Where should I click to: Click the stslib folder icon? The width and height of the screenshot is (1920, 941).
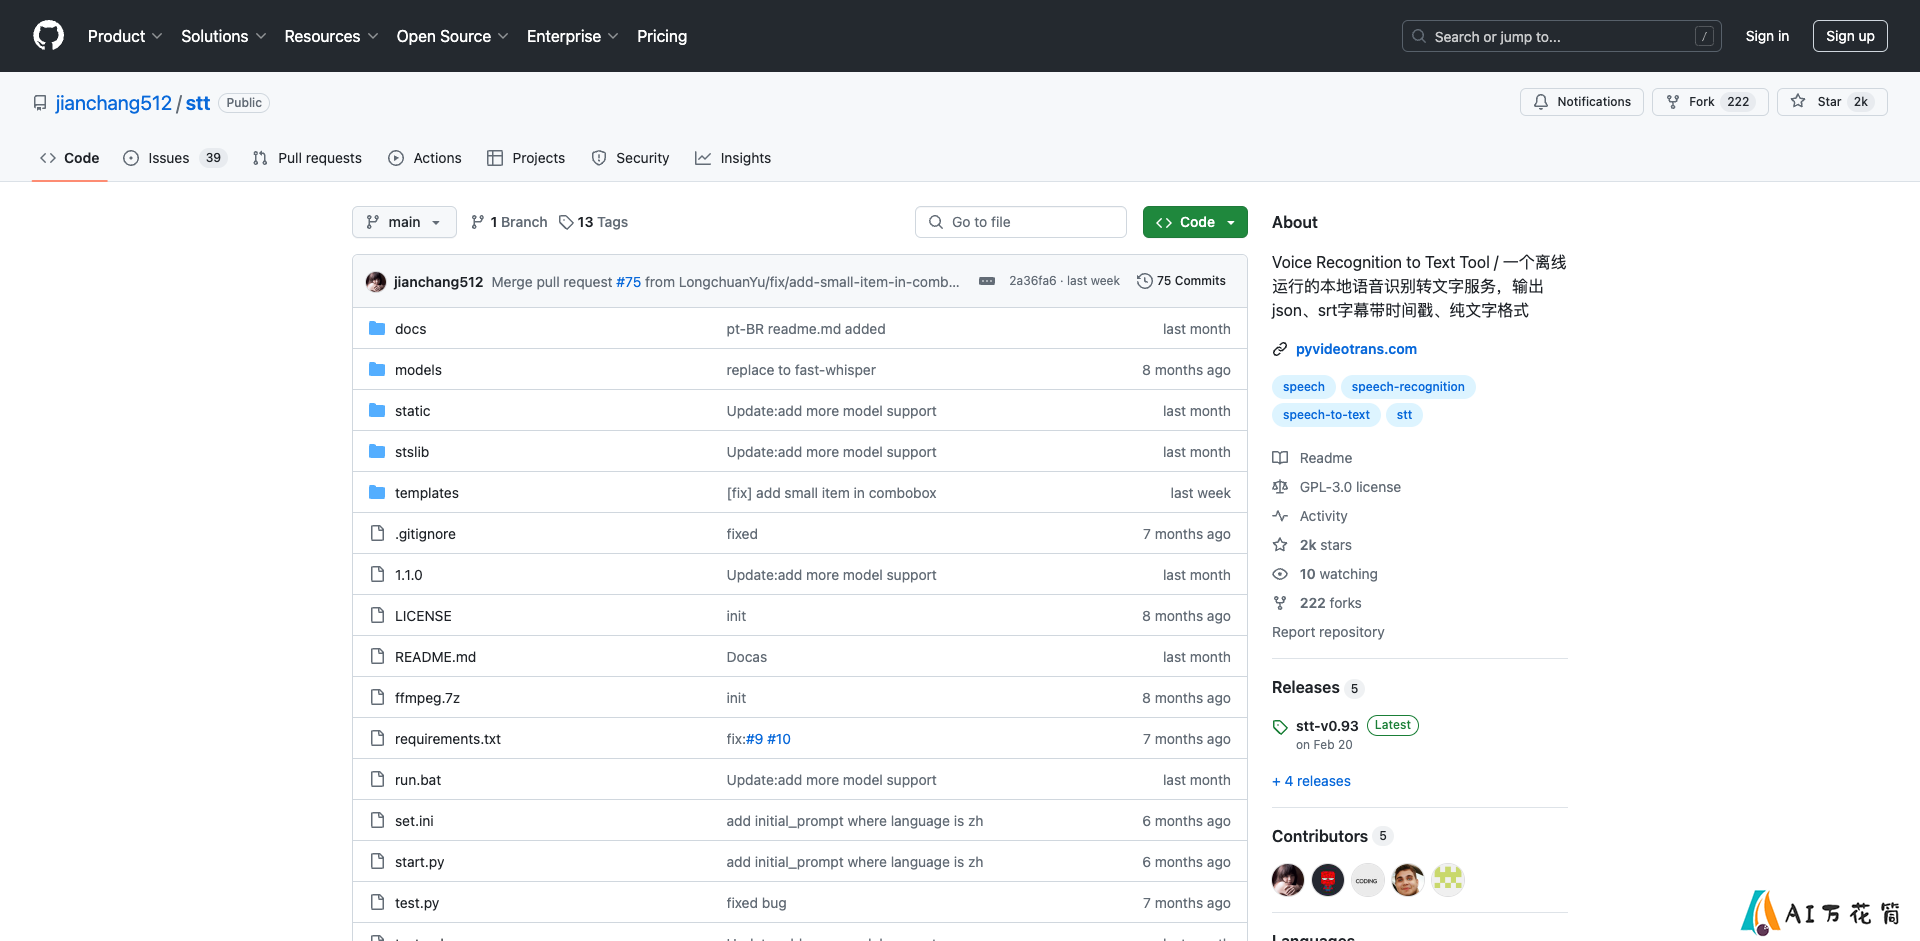pos(377,451)
